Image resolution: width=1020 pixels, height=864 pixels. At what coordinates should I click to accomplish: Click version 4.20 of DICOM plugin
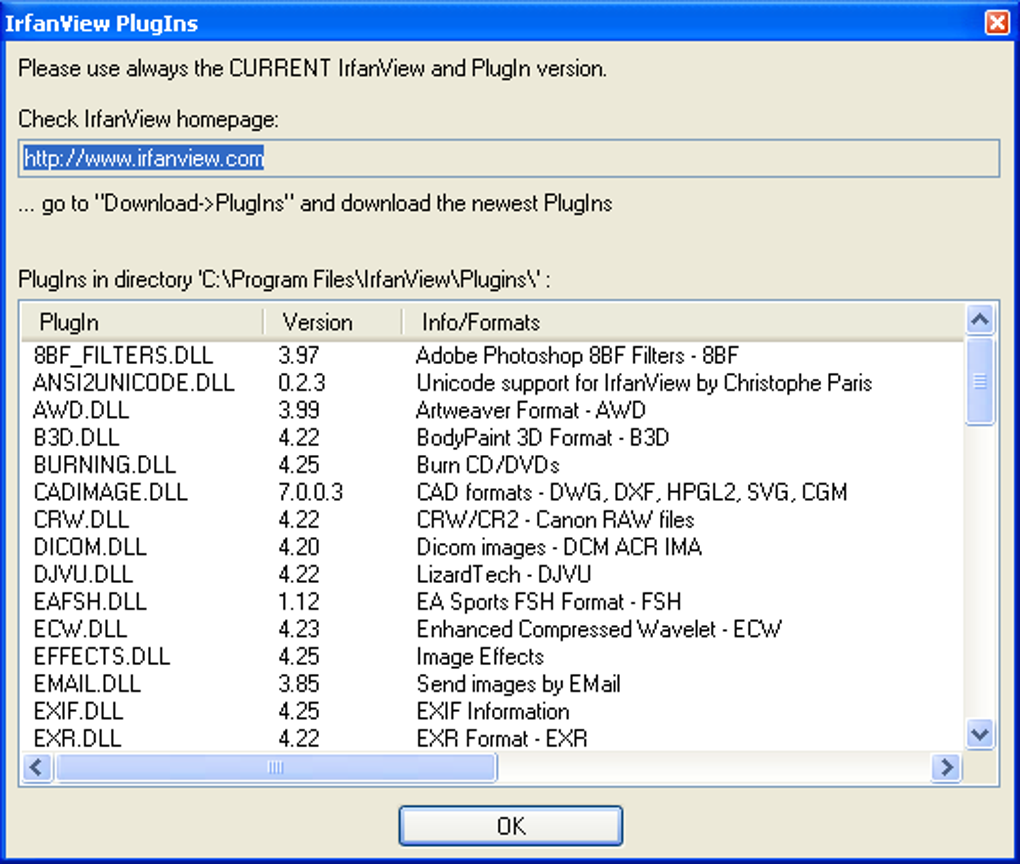(299, 547)
